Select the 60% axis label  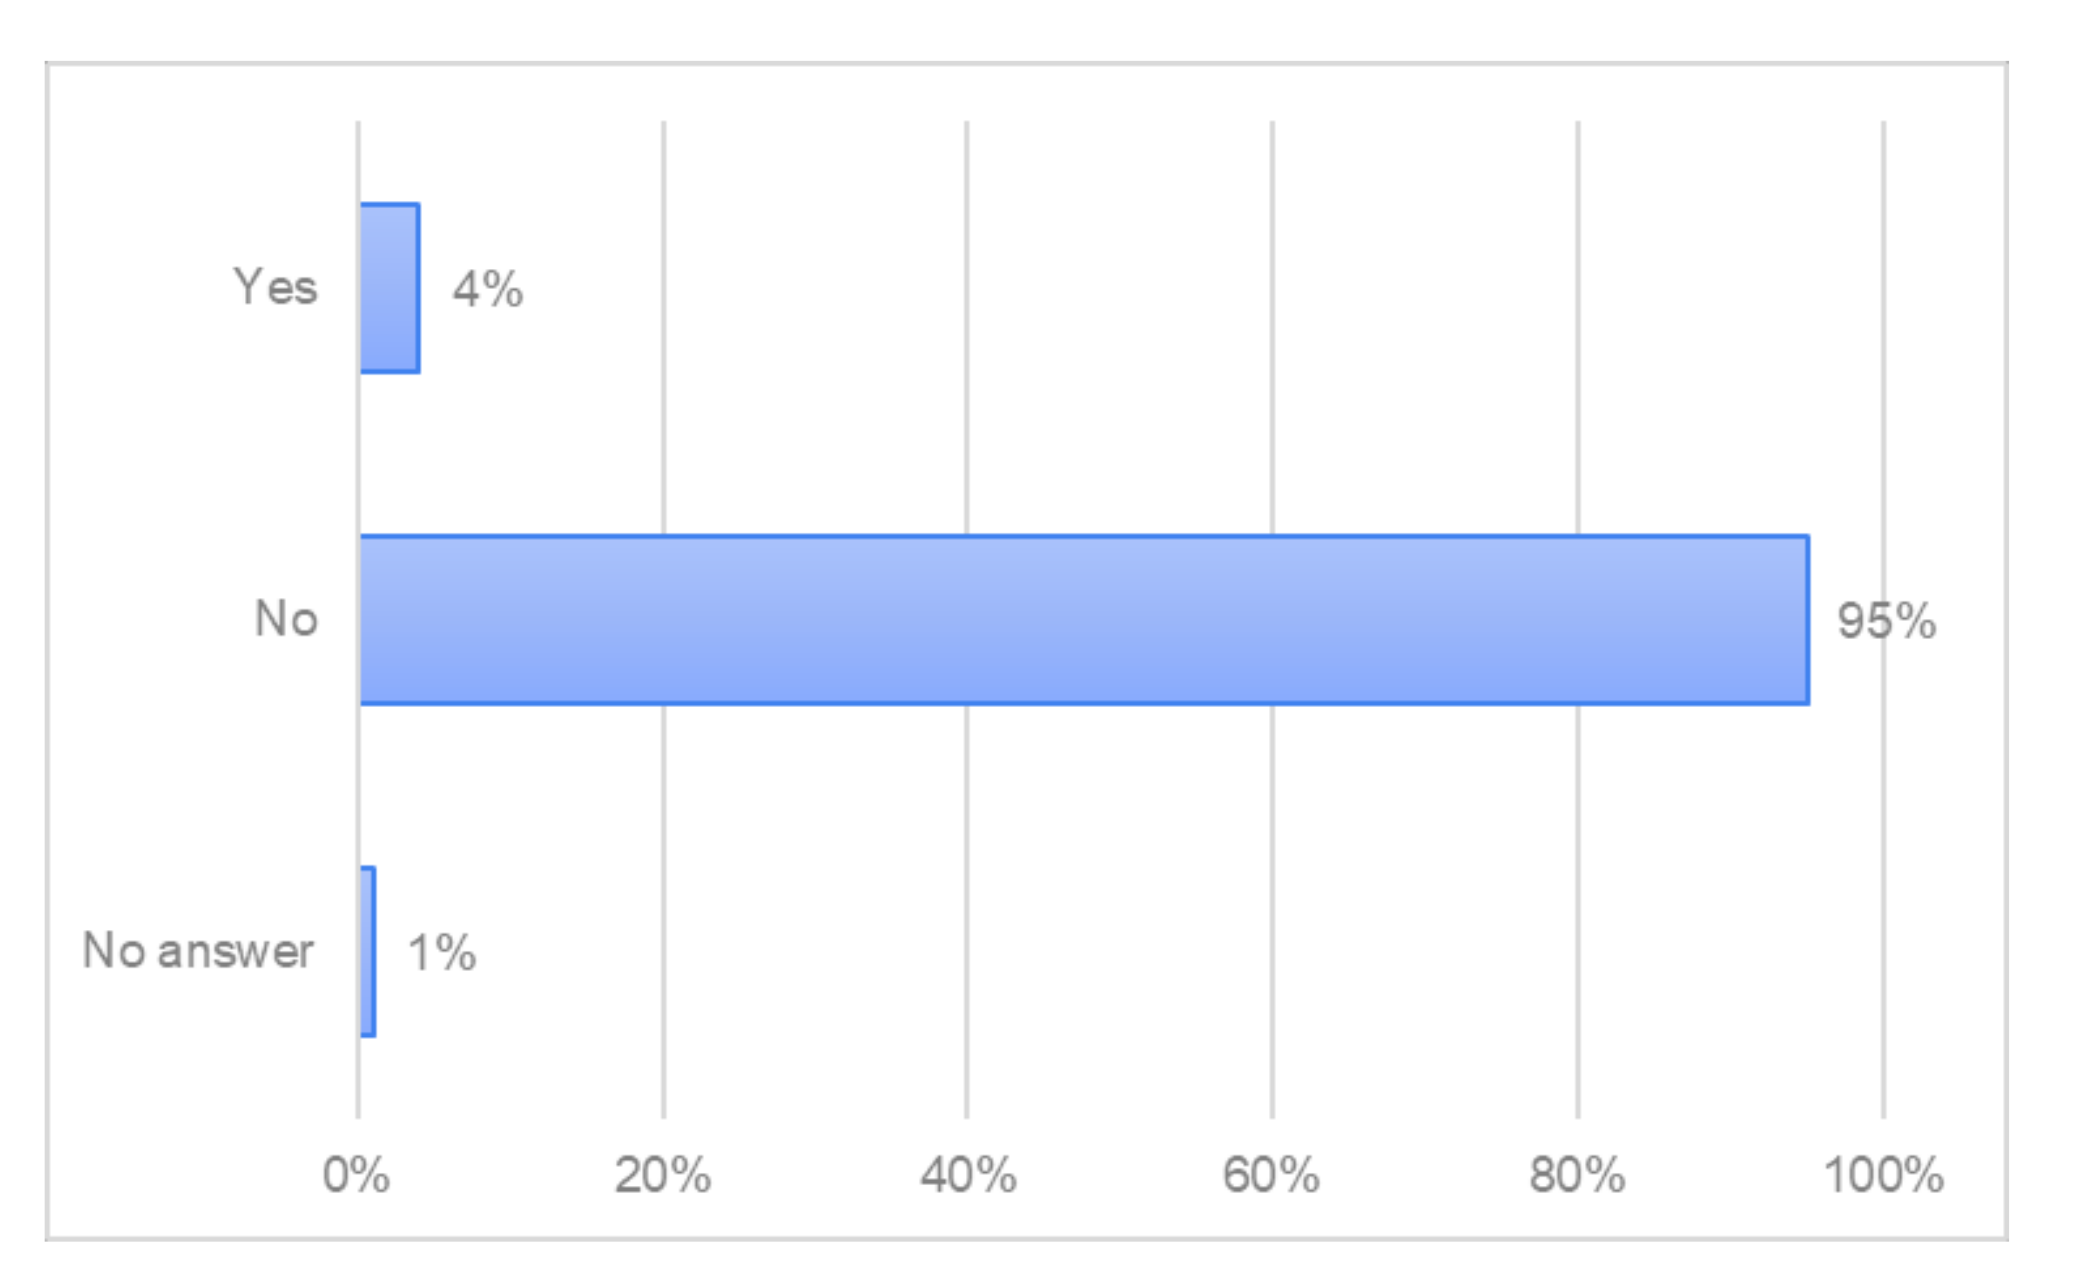coord(1271,1175)
